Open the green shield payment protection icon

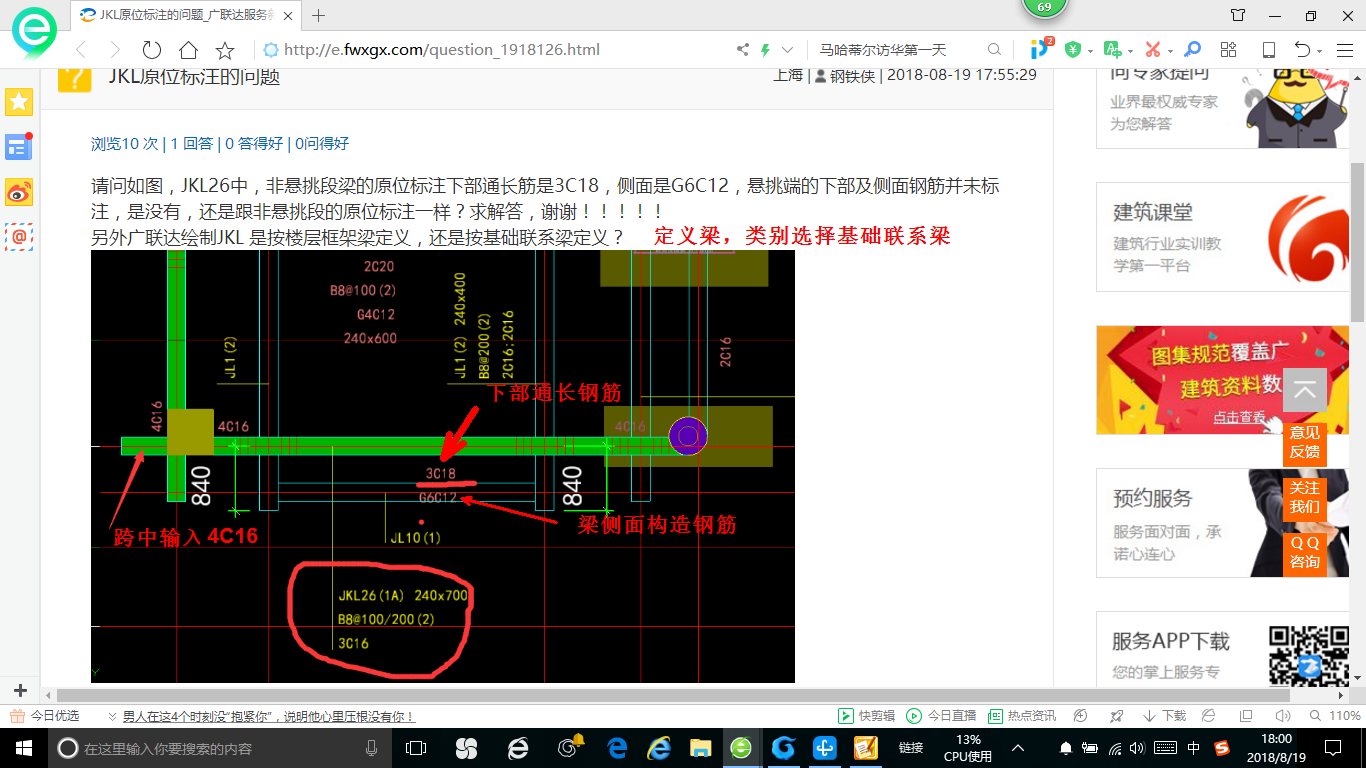point(1073,49)
